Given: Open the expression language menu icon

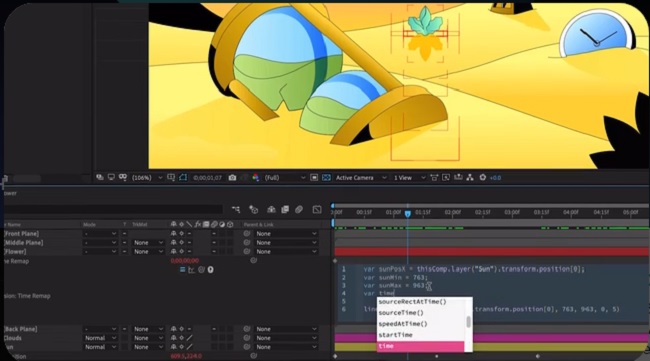Looking at the screenshot, I should pos(211,270).
